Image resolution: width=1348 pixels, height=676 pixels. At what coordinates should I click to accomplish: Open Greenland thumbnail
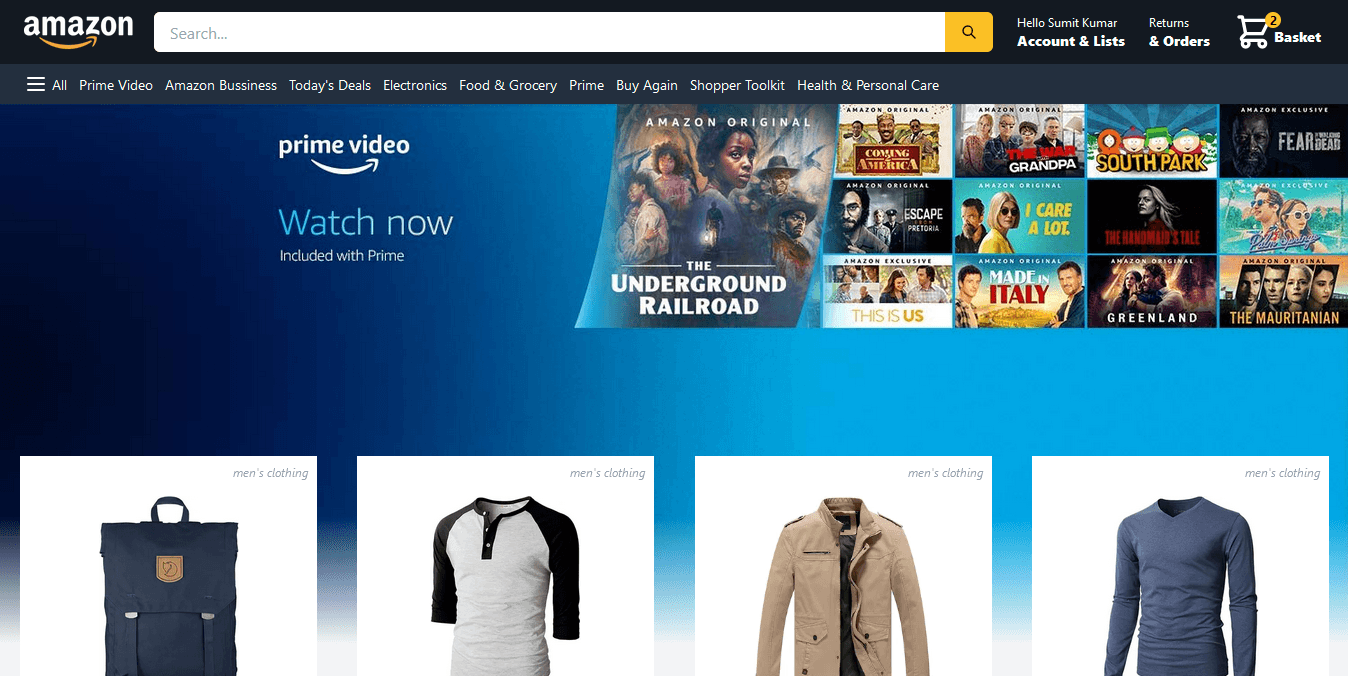tap(1152, 291)
